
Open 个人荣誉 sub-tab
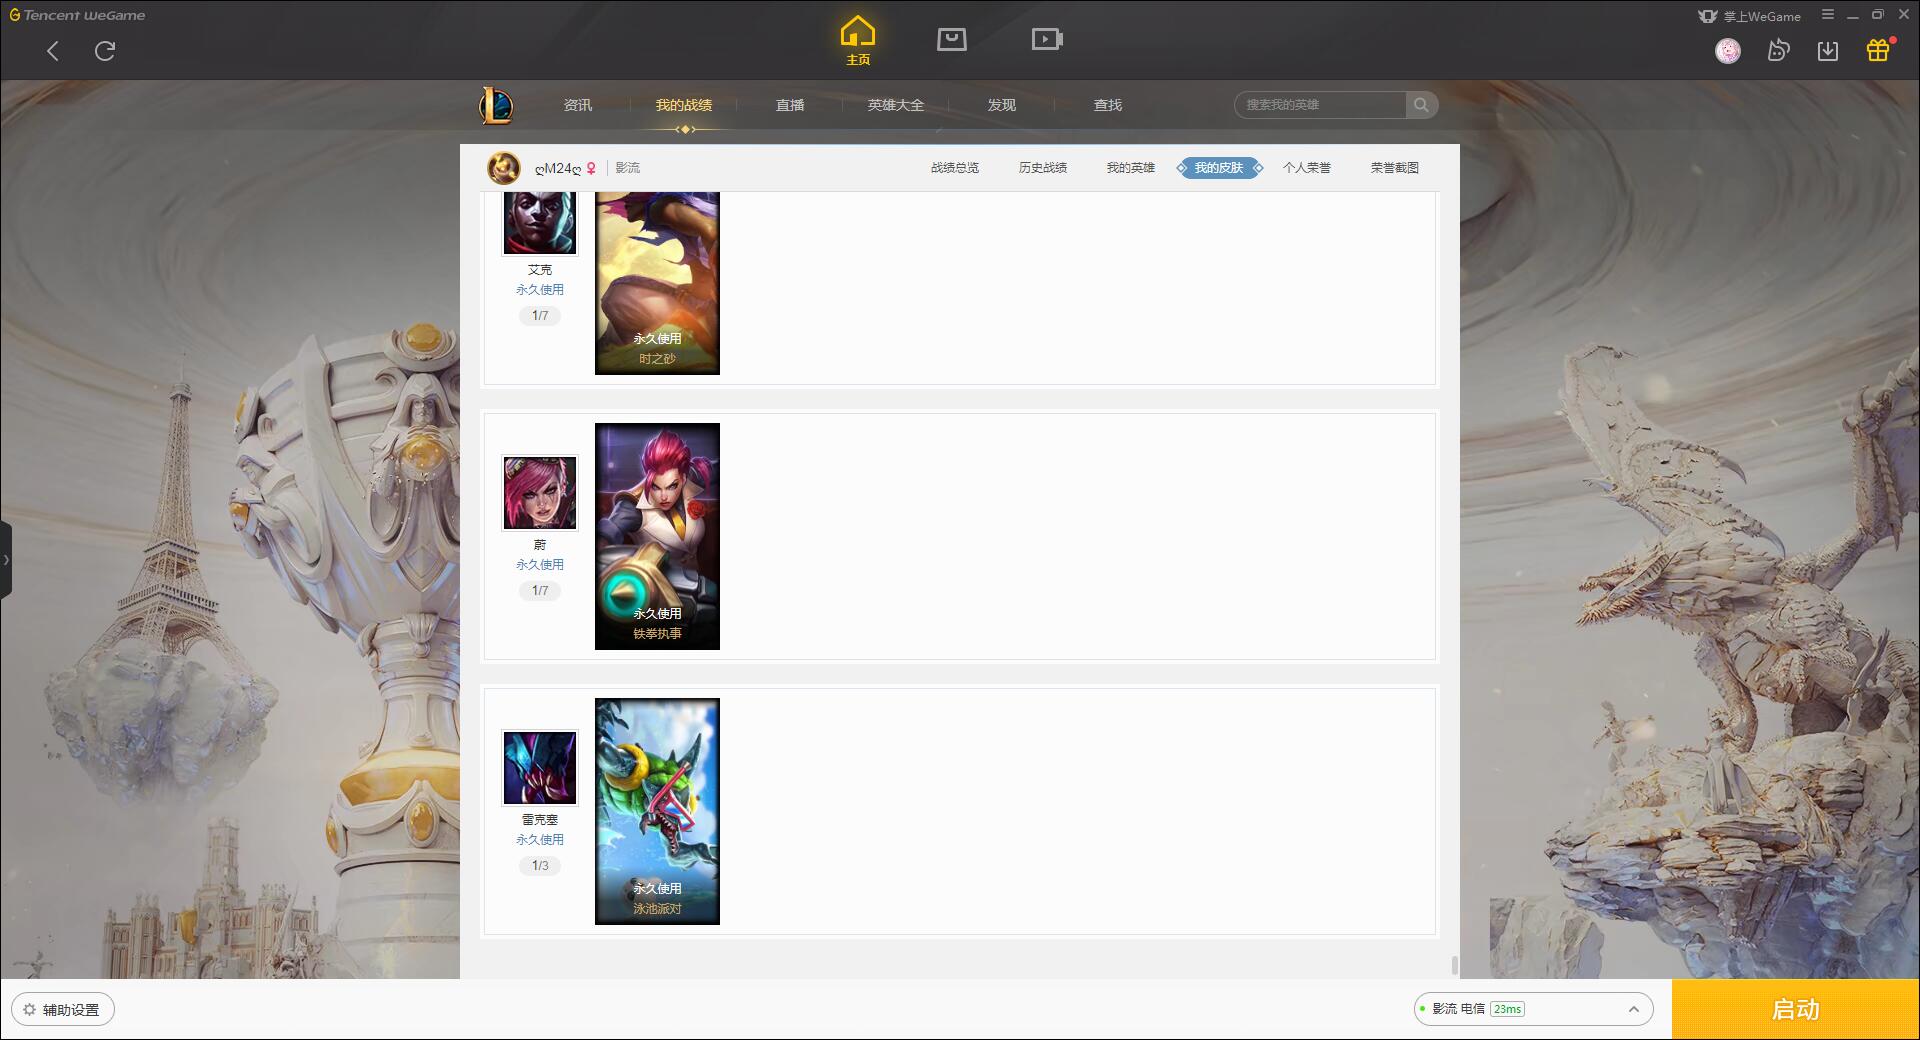(1307, 168)
